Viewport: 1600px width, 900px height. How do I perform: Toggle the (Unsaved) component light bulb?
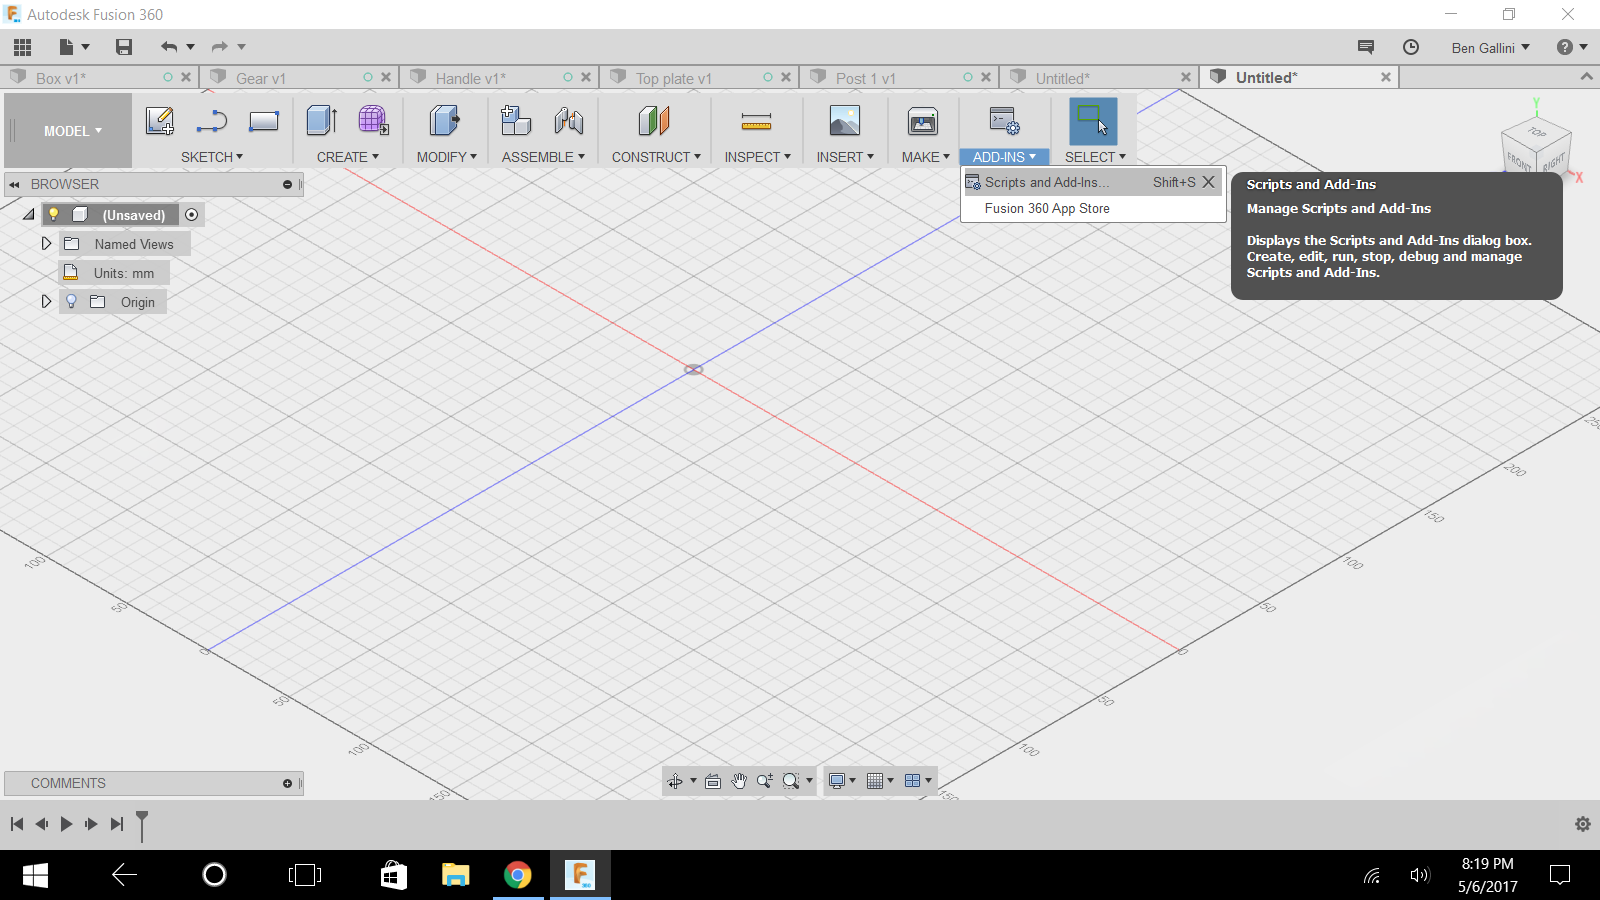[x=54, y=214]
